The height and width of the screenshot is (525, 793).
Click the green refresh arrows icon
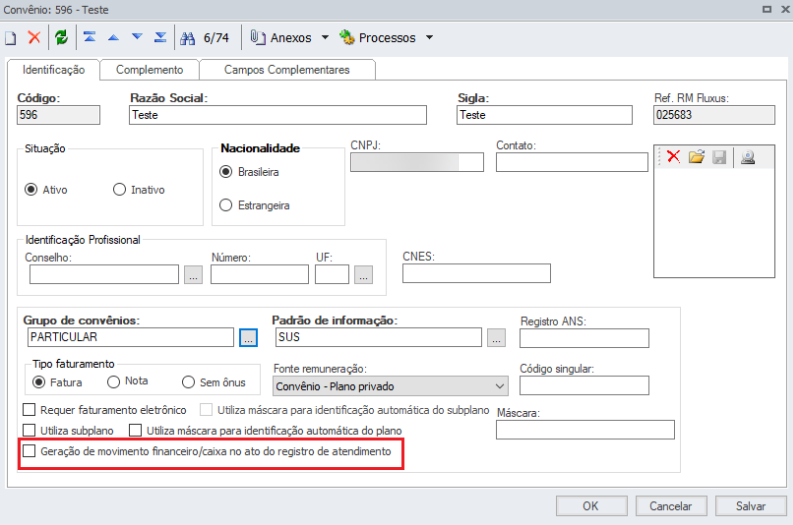pyautogui.click(x=62, y=37)
